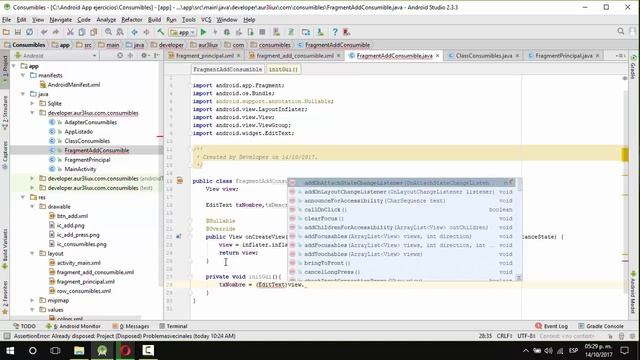Open File Explorer from taskbar
This screenshot has width=640, height=360.
click(79, 350)
